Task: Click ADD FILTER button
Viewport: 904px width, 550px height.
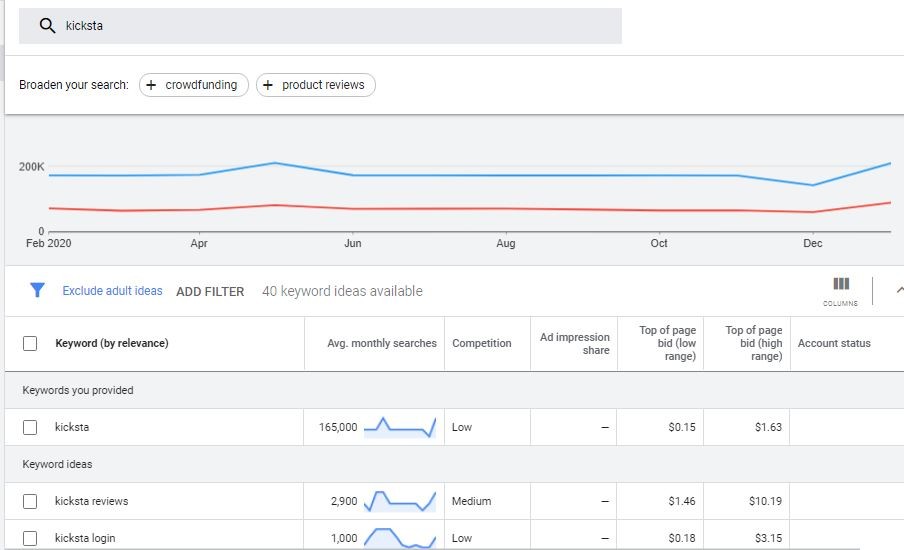Action: 210,292
